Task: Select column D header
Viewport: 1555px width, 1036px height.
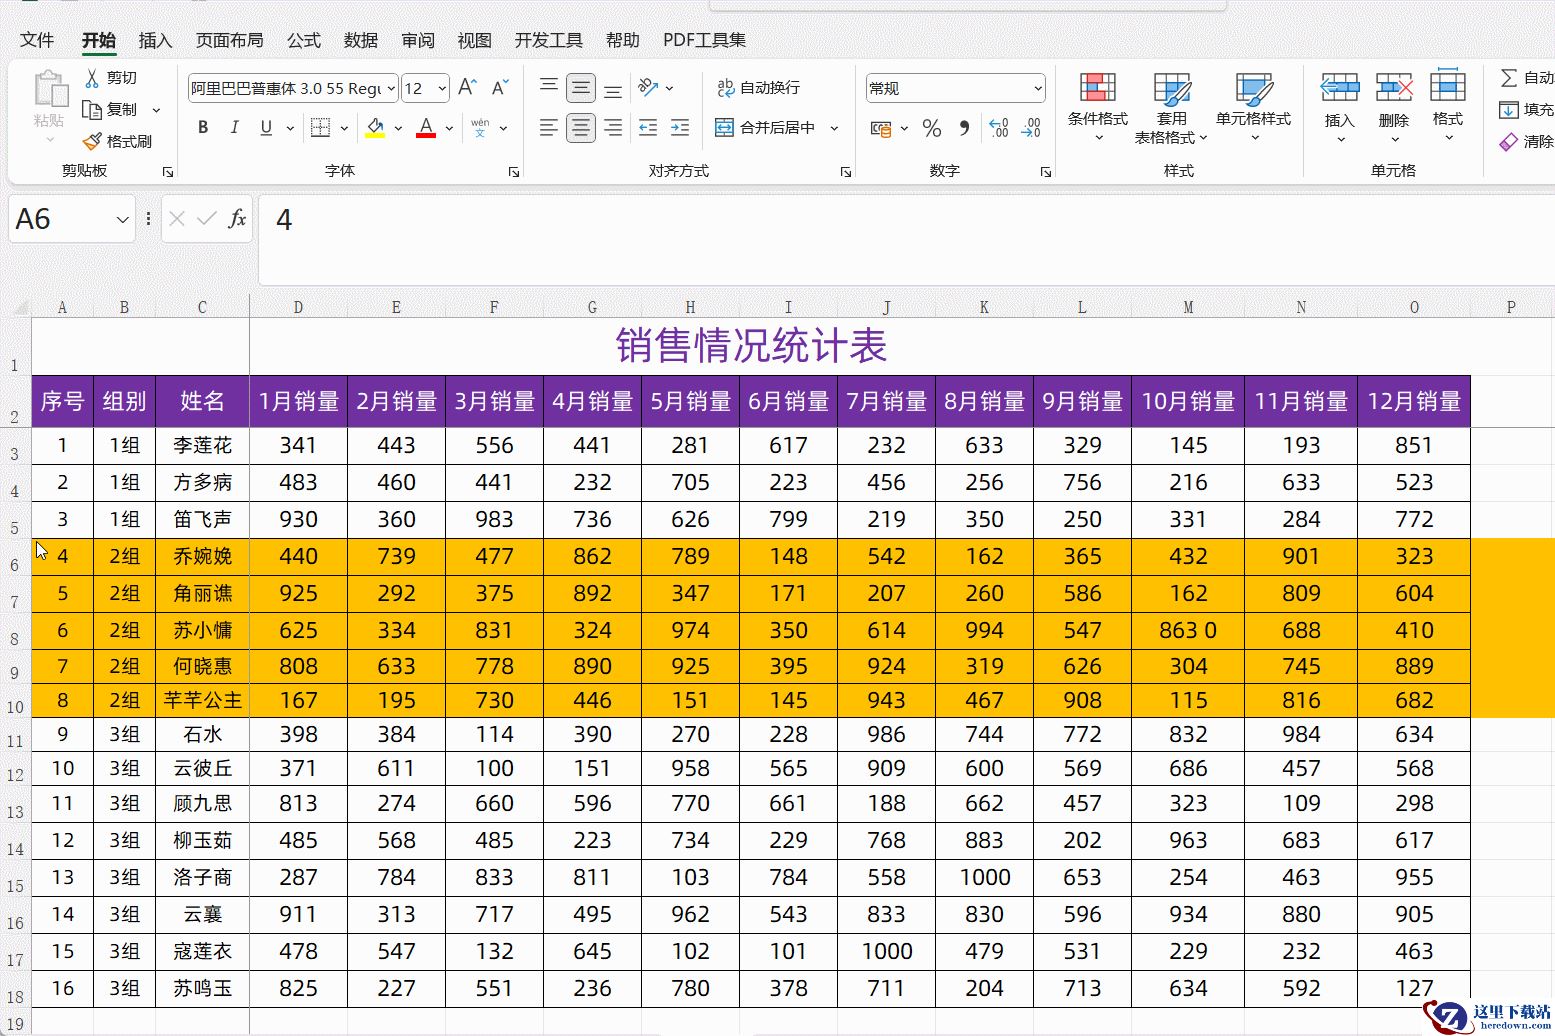Action: pyautogui.click(x=298, y=307)
